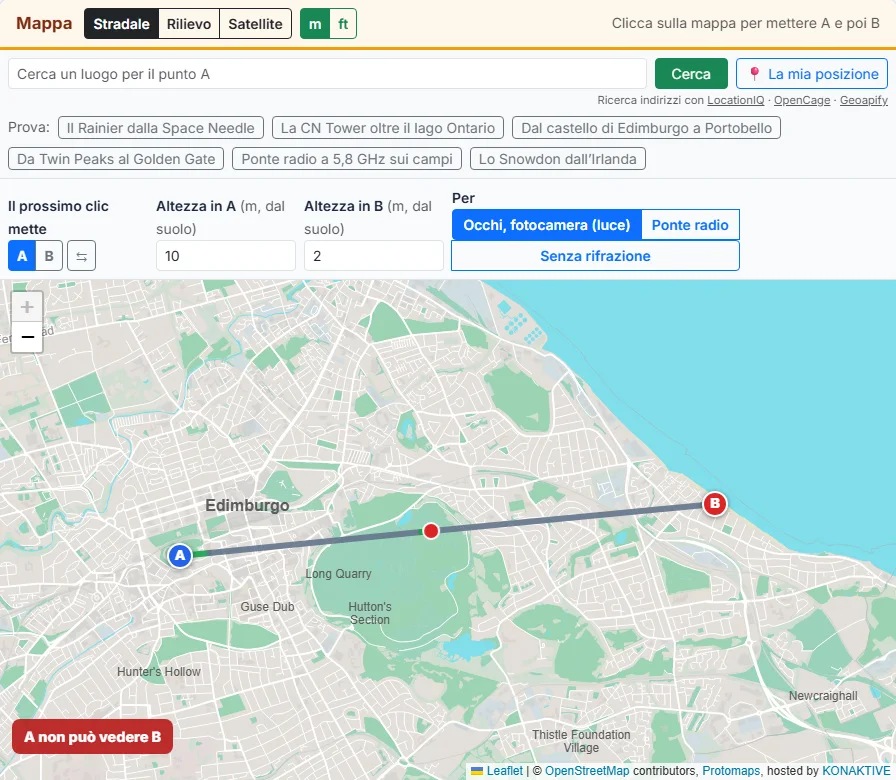
Task: Switch map to Stradale view
Action: 121,24
